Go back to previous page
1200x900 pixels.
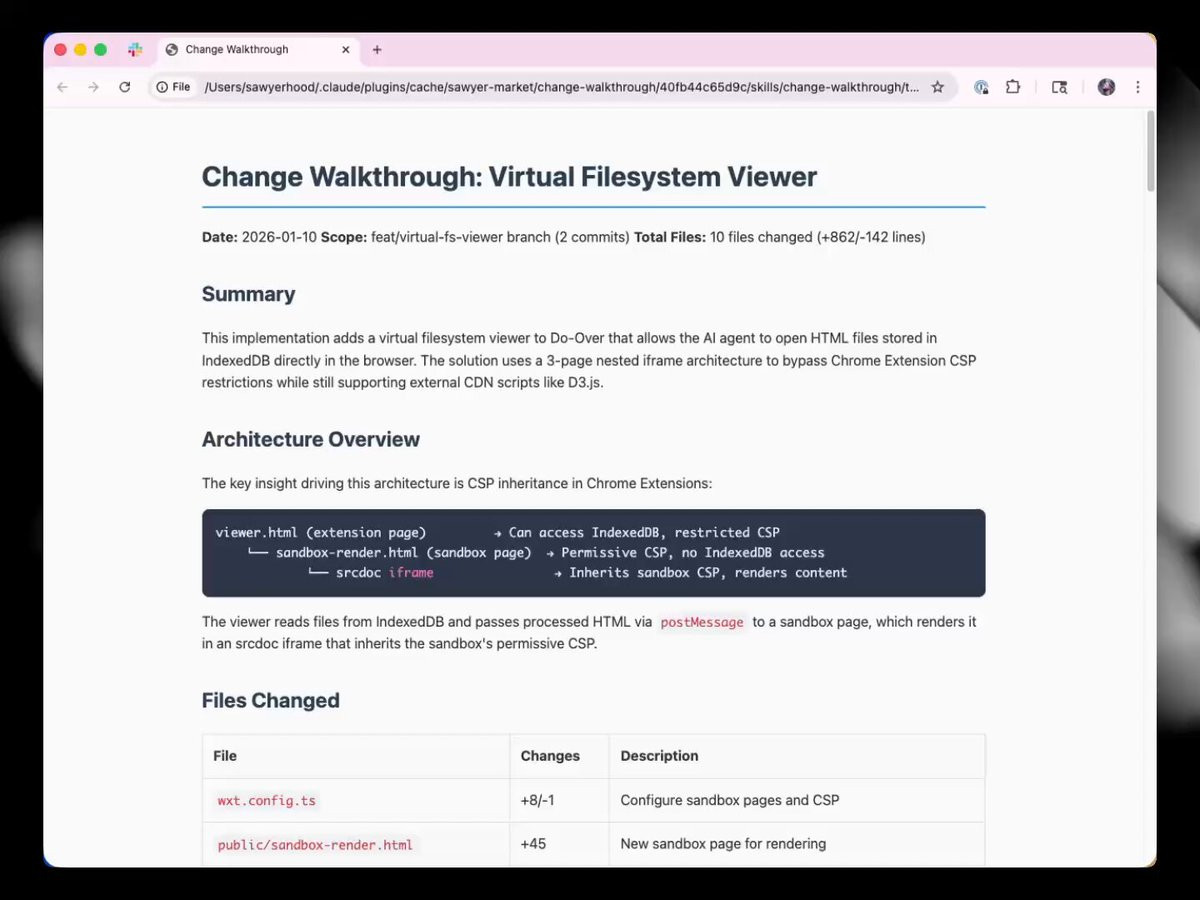pos(62,87)
